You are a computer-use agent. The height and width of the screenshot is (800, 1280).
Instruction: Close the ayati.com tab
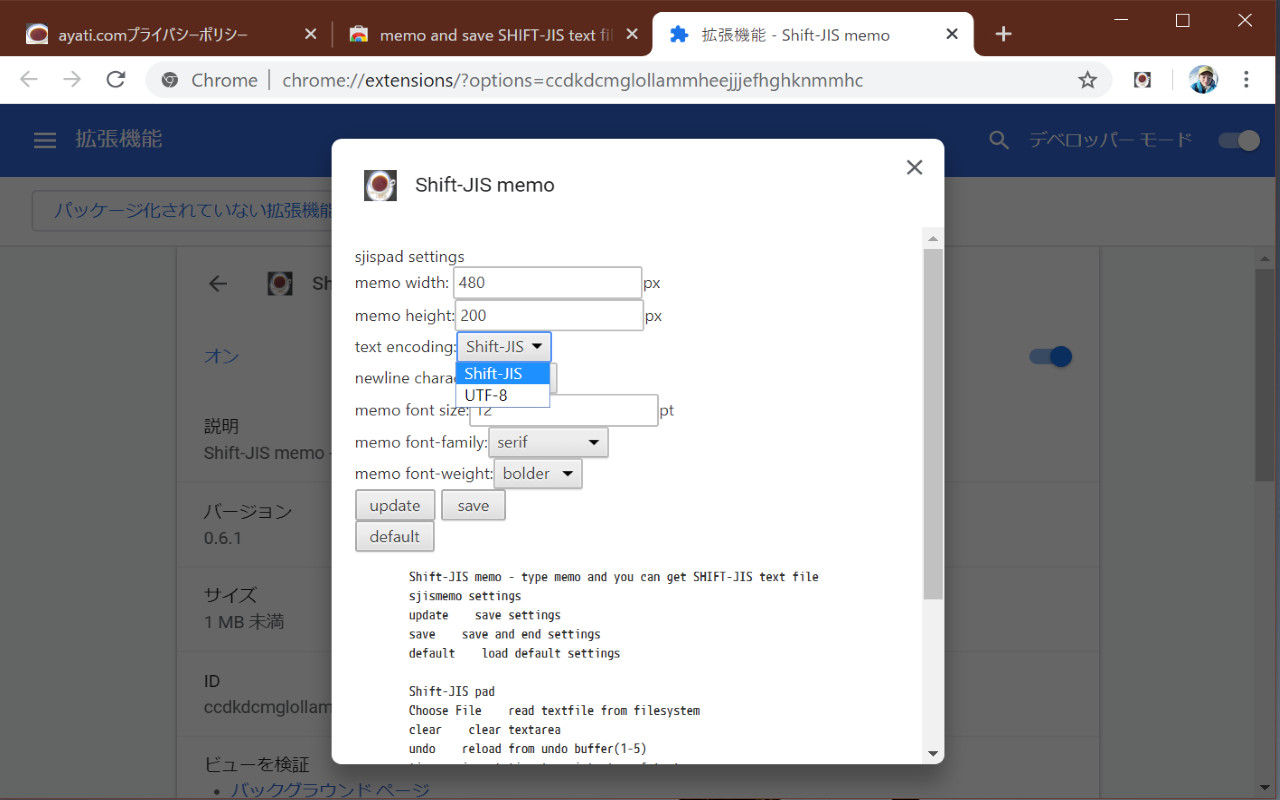310,34
